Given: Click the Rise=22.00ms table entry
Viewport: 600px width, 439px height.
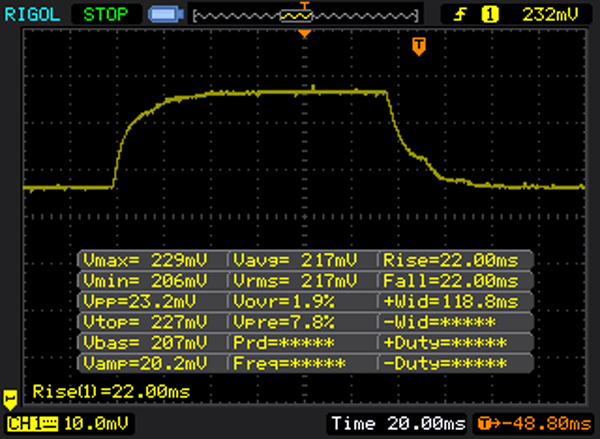Looking at the screenshot, I should tap(451, 260).
